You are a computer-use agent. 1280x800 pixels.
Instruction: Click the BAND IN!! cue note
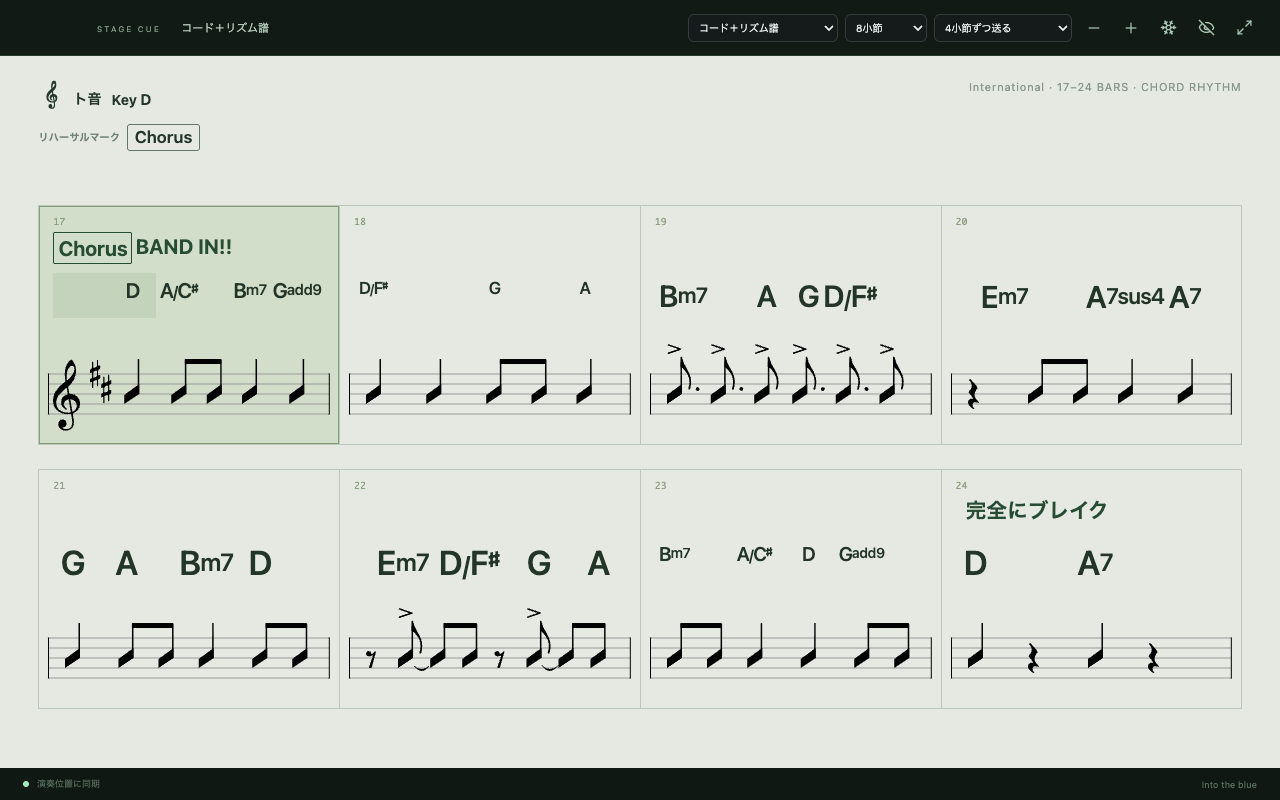184,247
